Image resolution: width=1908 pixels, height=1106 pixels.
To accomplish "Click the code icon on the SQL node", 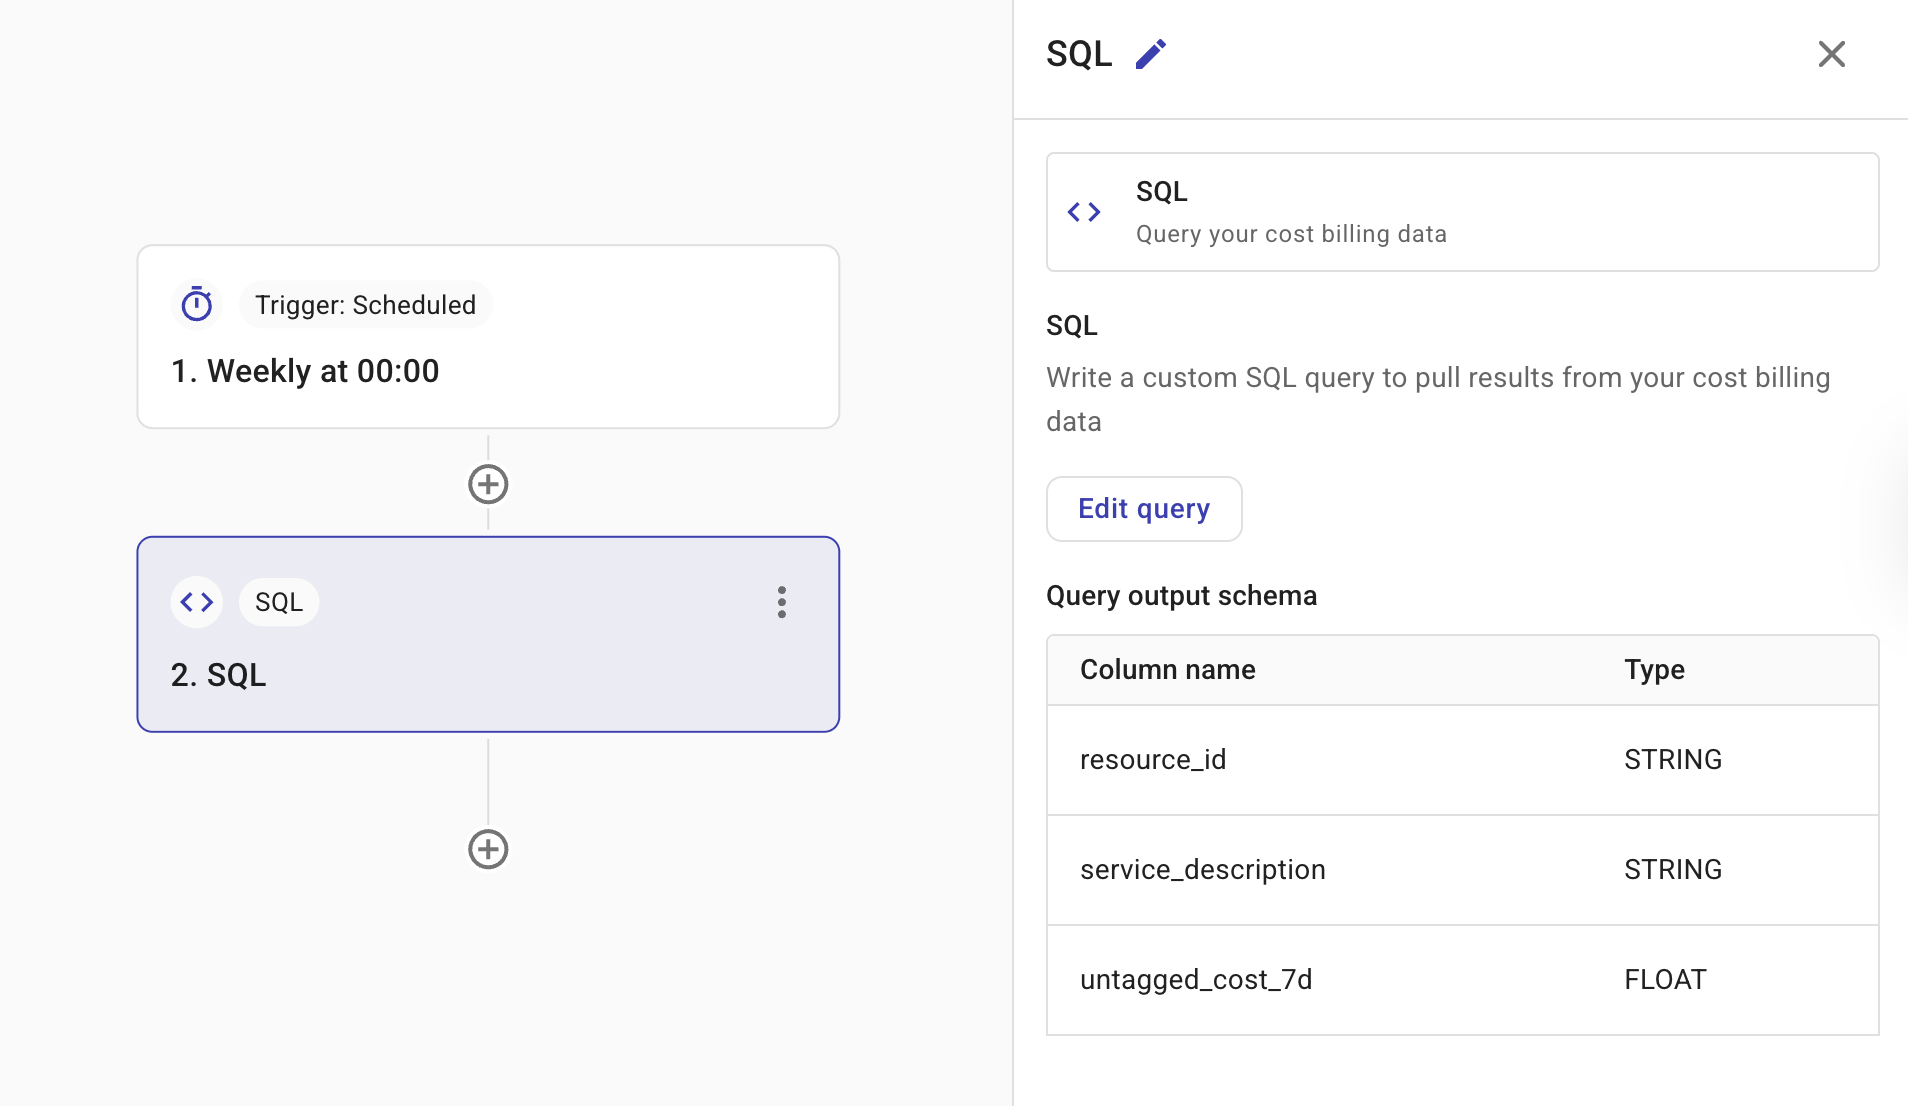I will [x=196, y=601].
